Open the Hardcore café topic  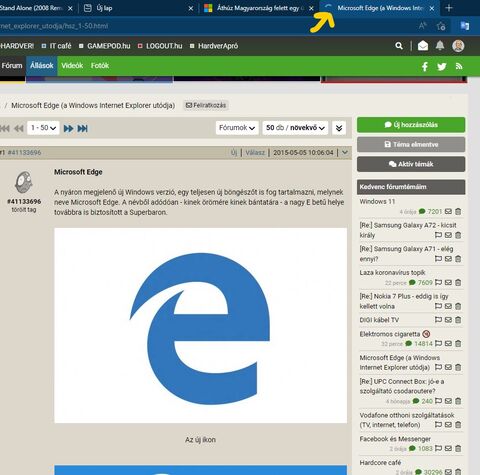coord(380,463)
